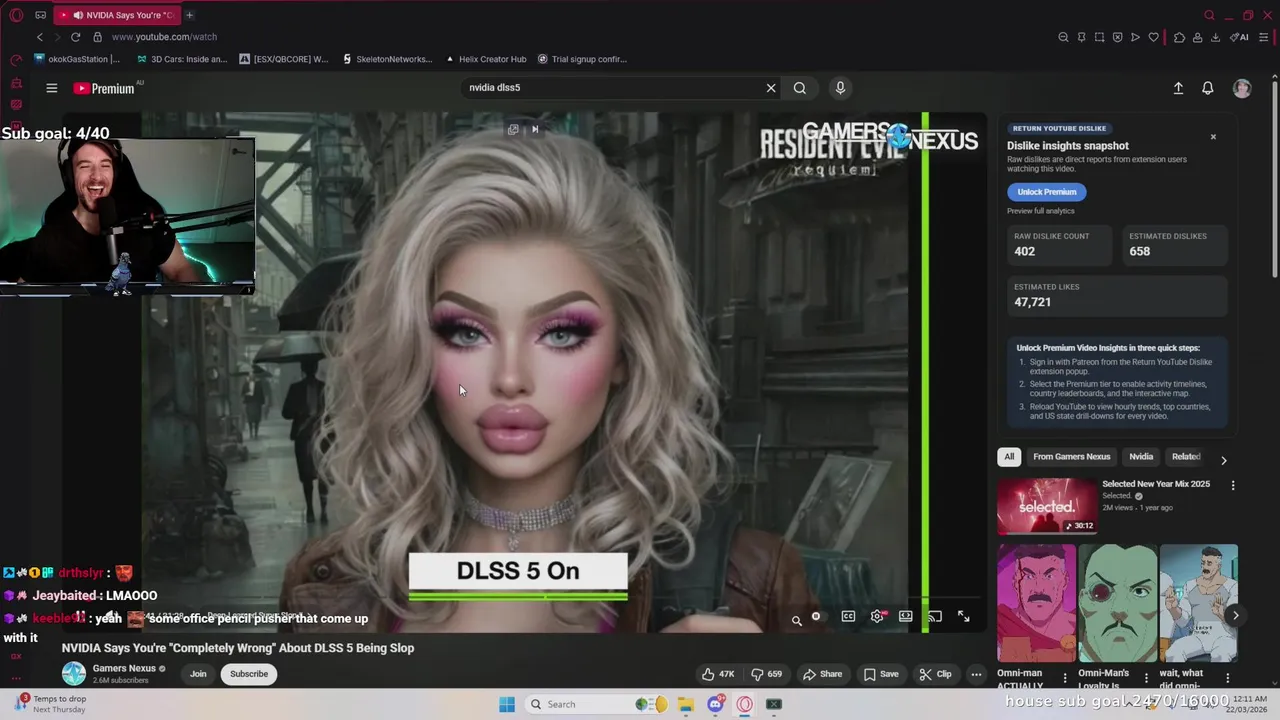Open the browser easy setup menu
This screenshot has height=720, width=1280.
point(1264,37)
